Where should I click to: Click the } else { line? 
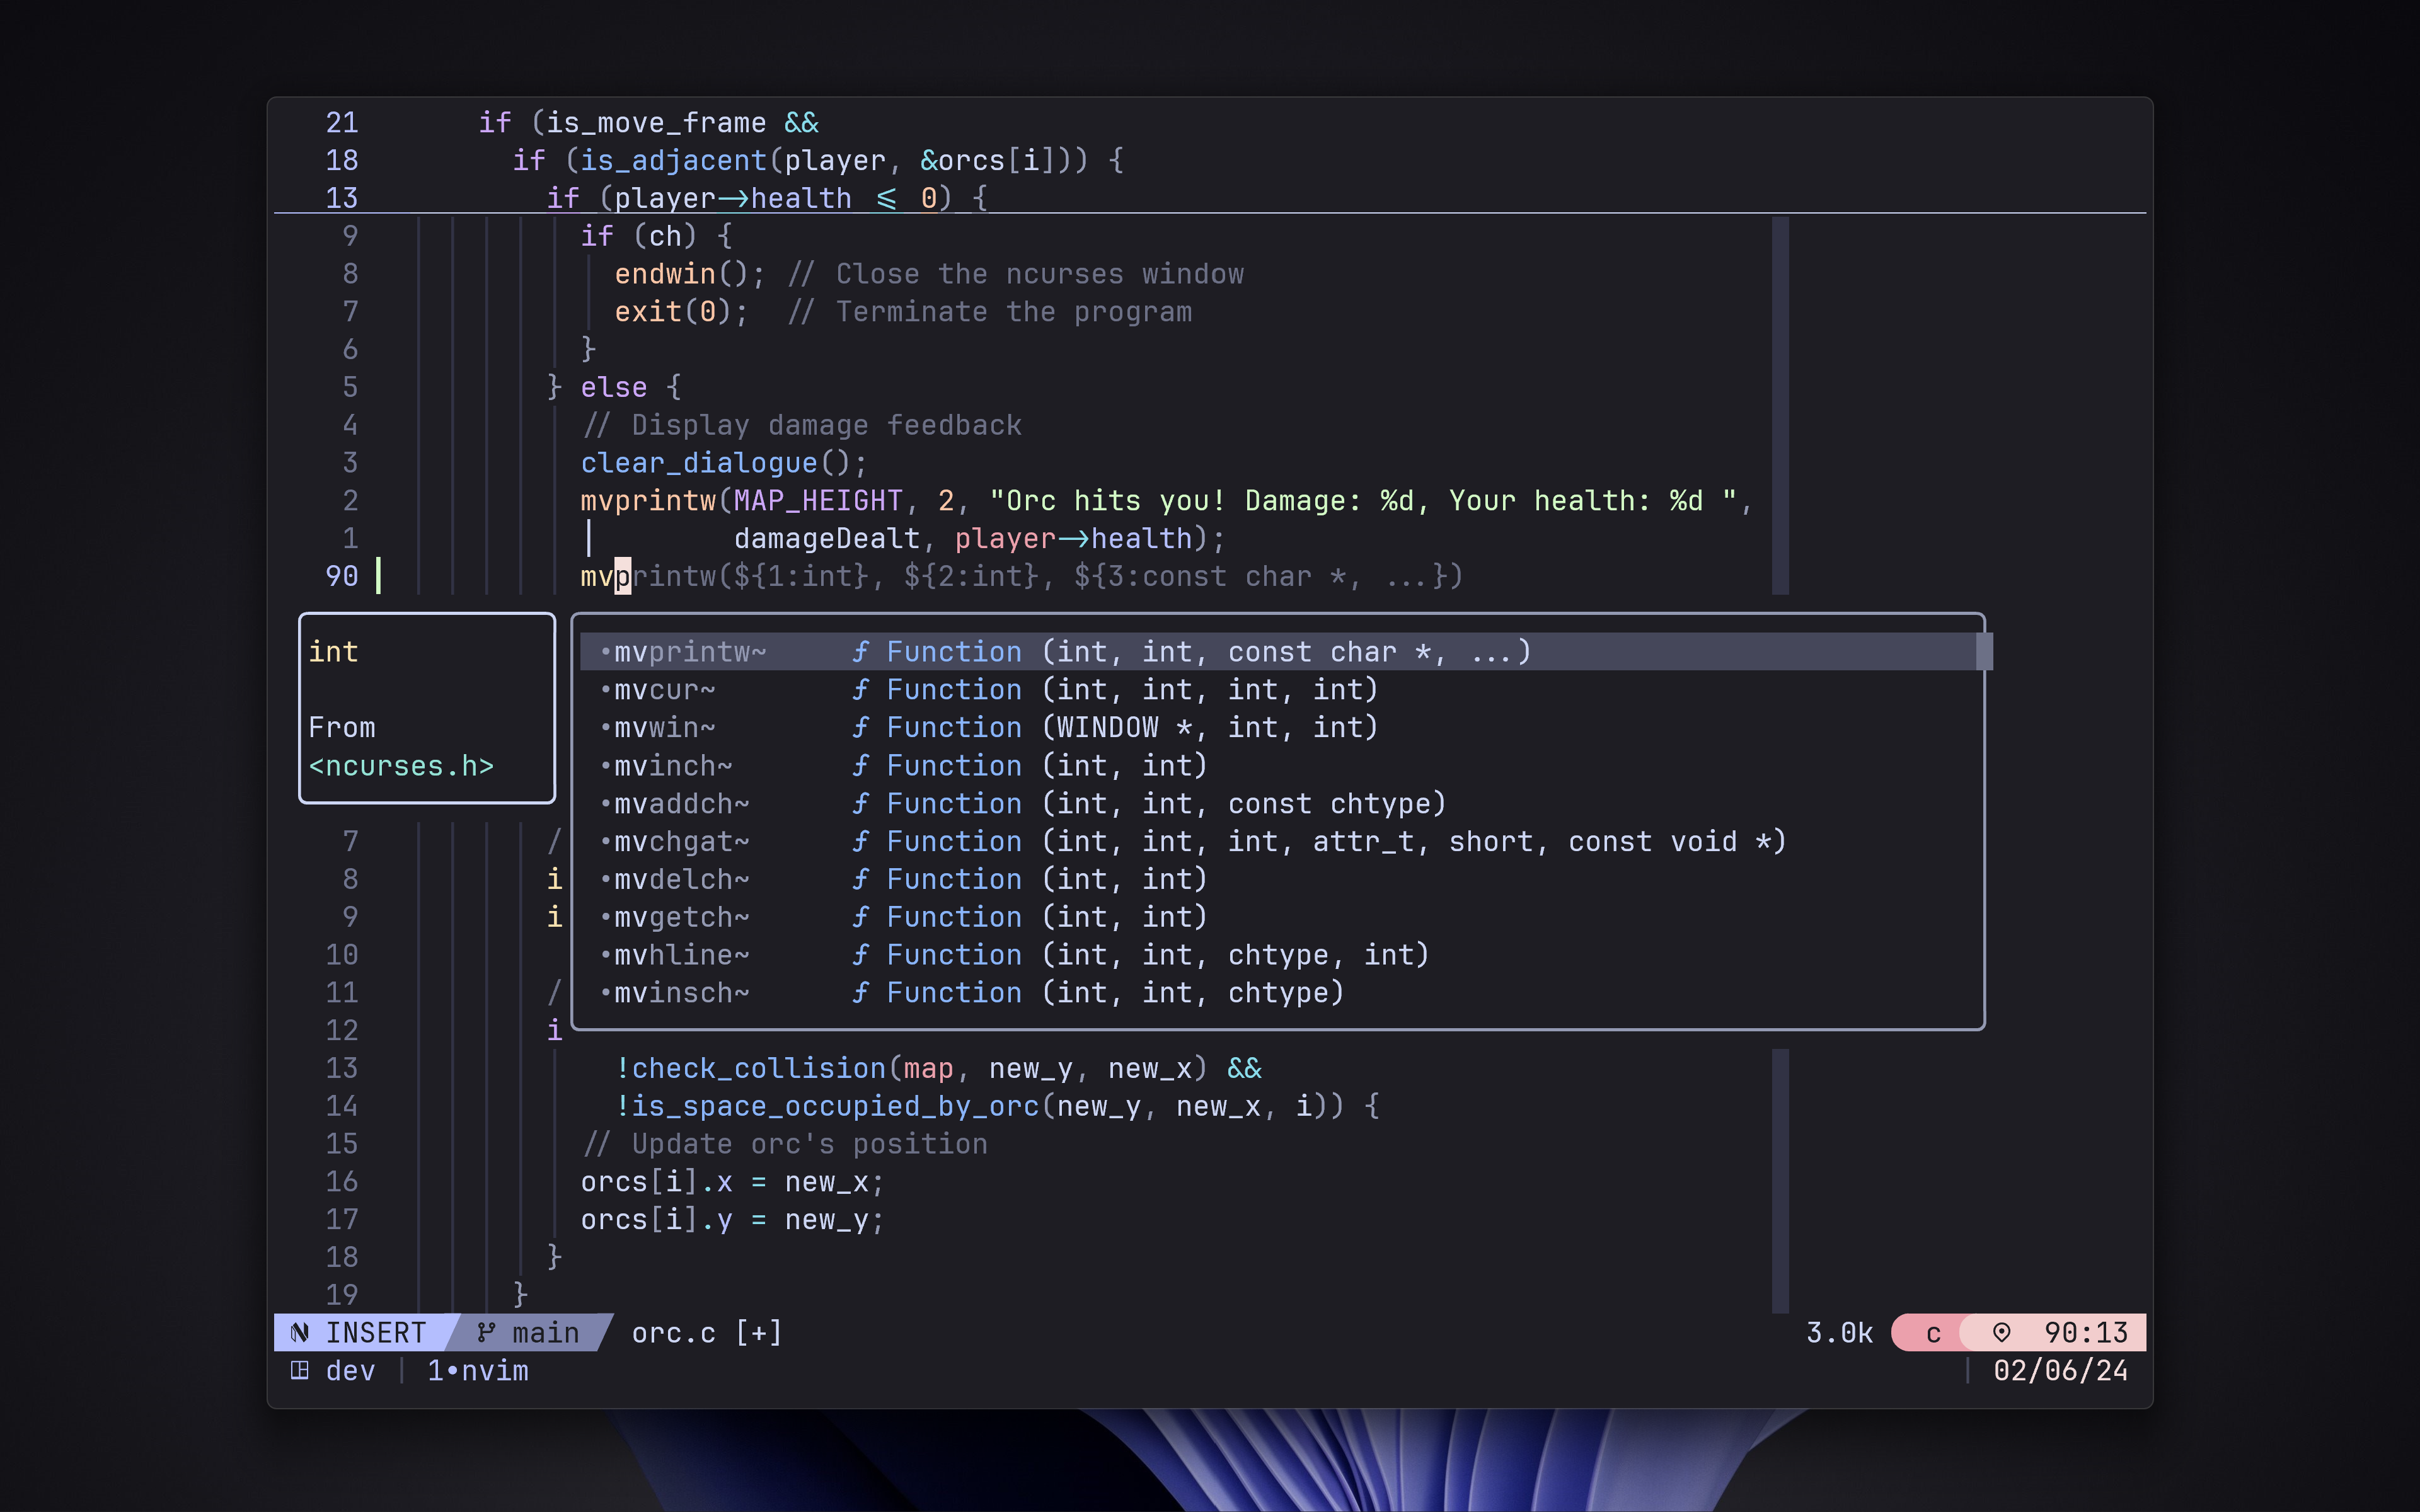coord(614,388)
